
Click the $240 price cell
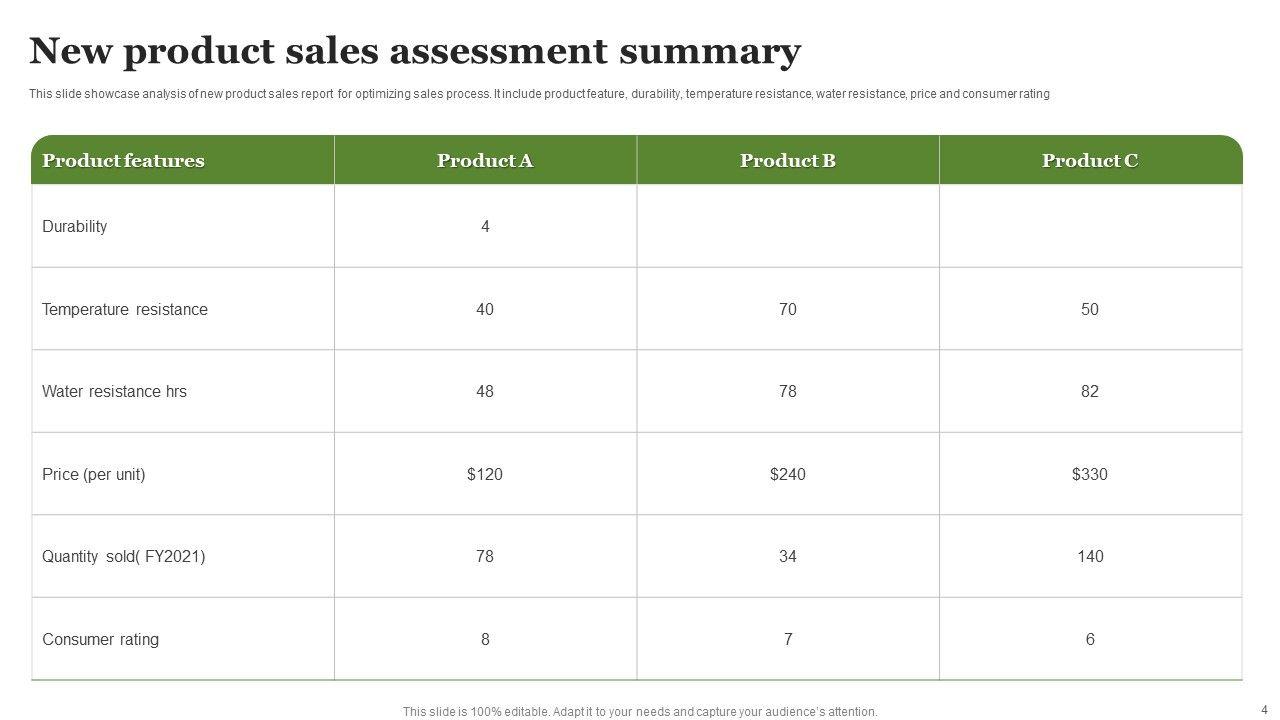pyautogui.click(x=788, y=475)
